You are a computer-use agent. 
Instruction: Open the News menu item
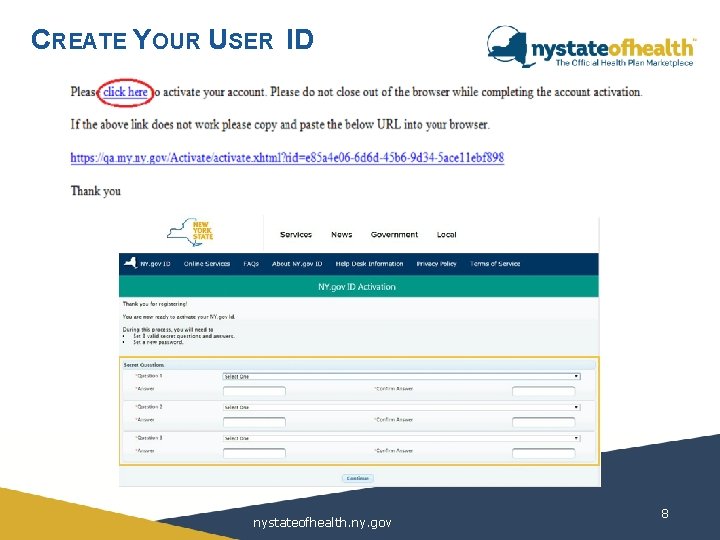tap(342, 235)
